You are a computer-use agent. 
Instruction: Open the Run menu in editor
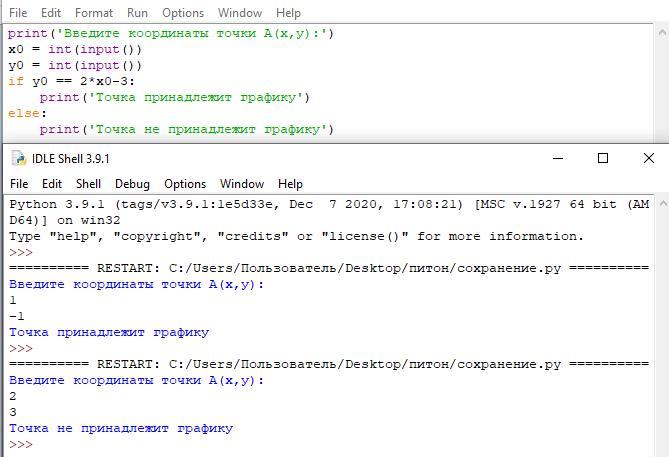[137, 13]
